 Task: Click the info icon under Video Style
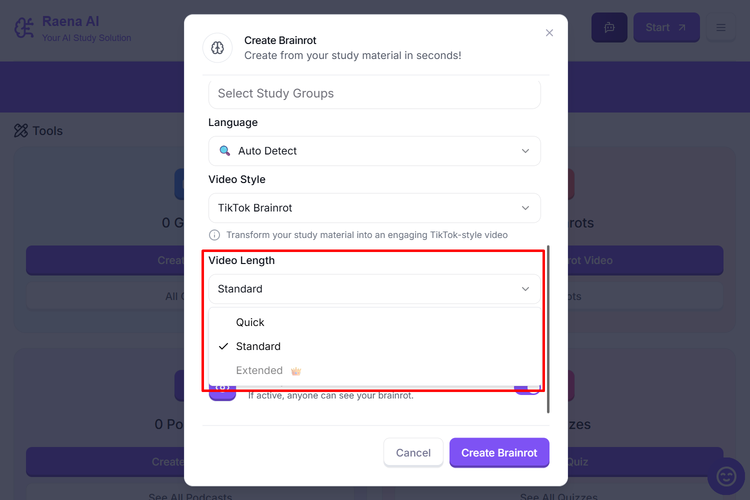(215, 235)
